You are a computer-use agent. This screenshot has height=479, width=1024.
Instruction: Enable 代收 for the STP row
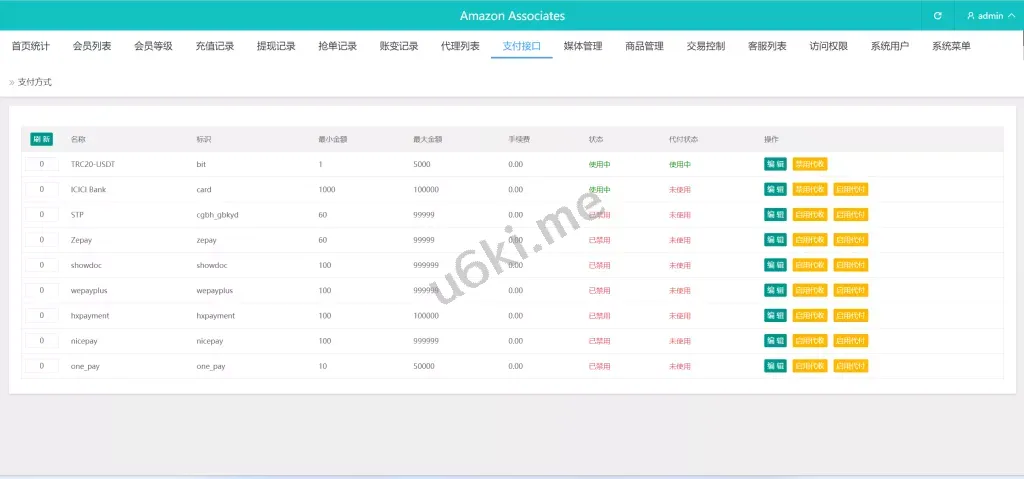coord(810,215)
